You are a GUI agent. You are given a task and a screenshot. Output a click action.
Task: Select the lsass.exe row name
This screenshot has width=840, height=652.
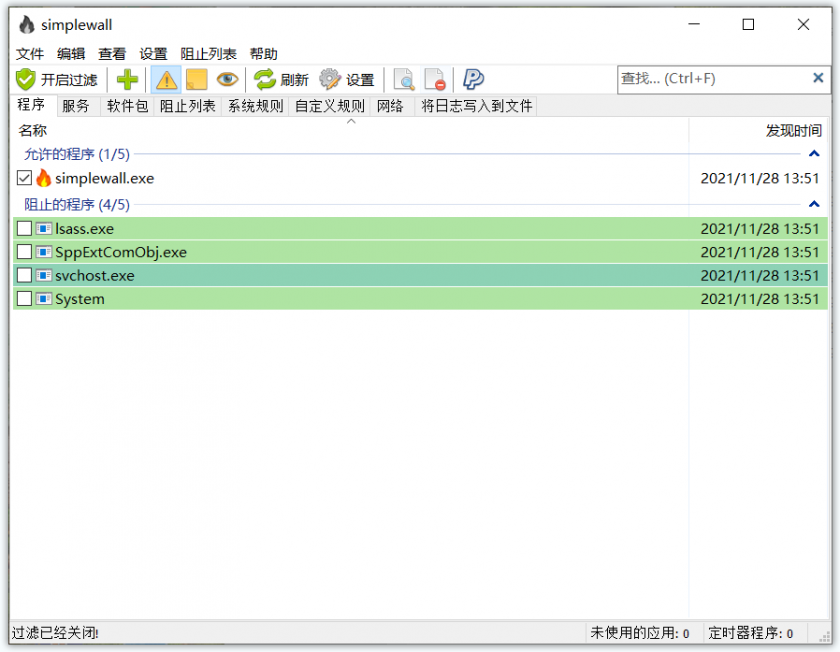click(x=85, y=229)
